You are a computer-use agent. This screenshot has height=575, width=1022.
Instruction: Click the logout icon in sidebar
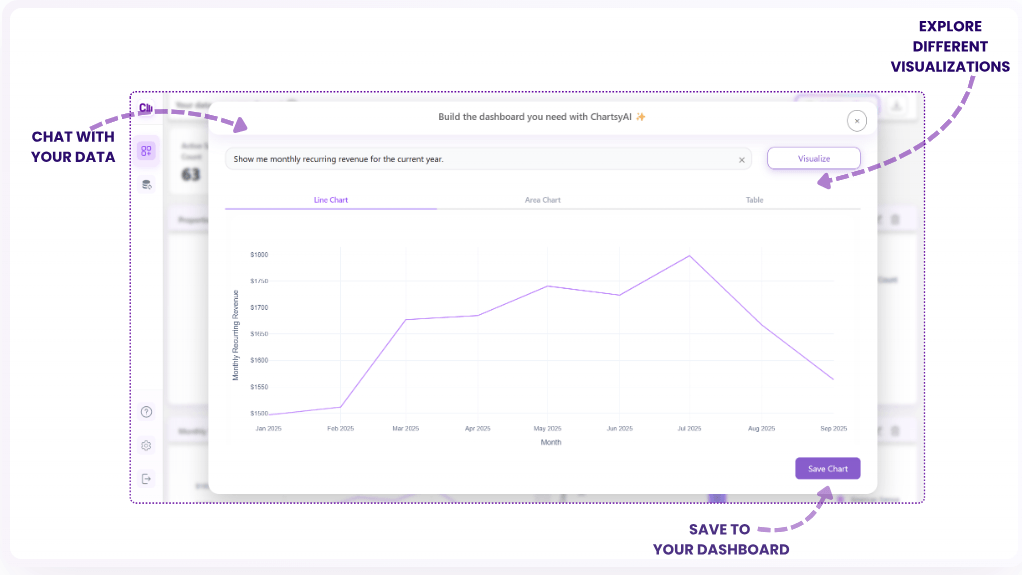[x=147, y=479]
